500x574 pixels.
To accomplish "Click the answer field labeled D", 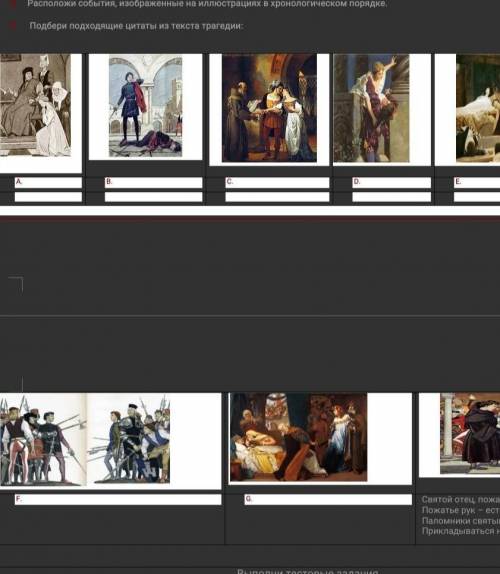I will 391,182.
